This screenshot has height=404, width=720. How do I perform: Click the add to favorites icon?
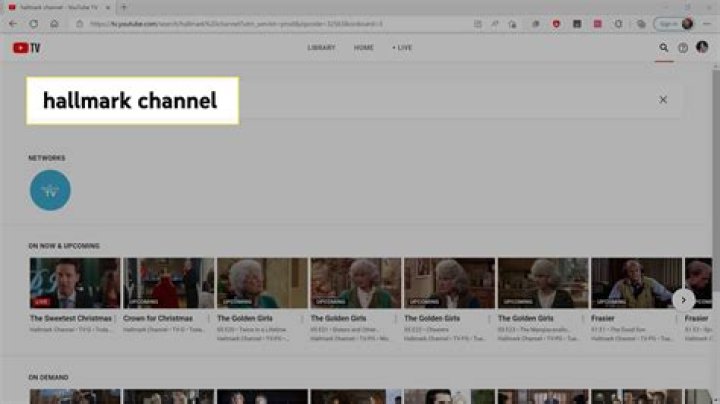point(512,24)
